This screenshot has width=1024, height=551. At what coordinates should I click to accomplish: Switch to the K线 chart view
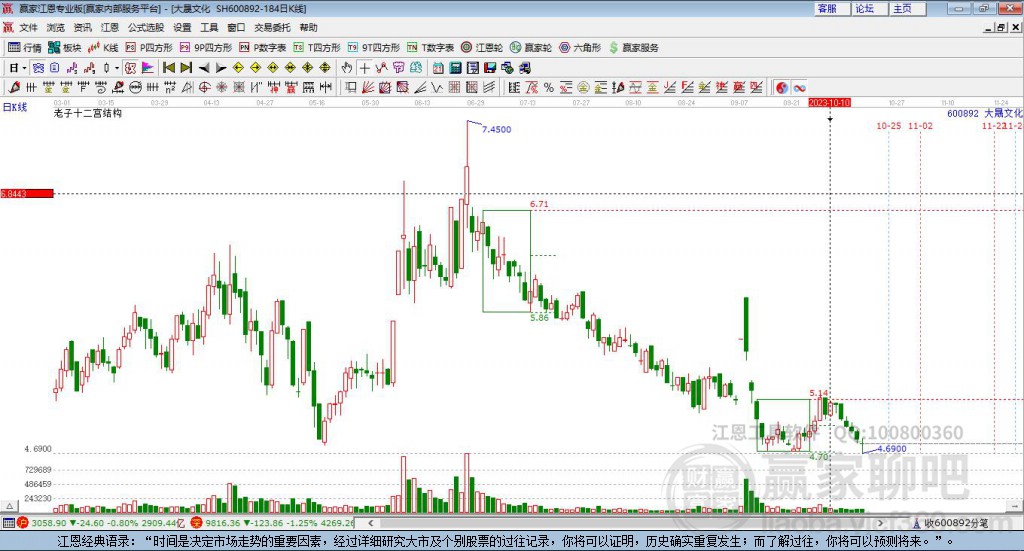pyautogui.click(x=103, y=48)
